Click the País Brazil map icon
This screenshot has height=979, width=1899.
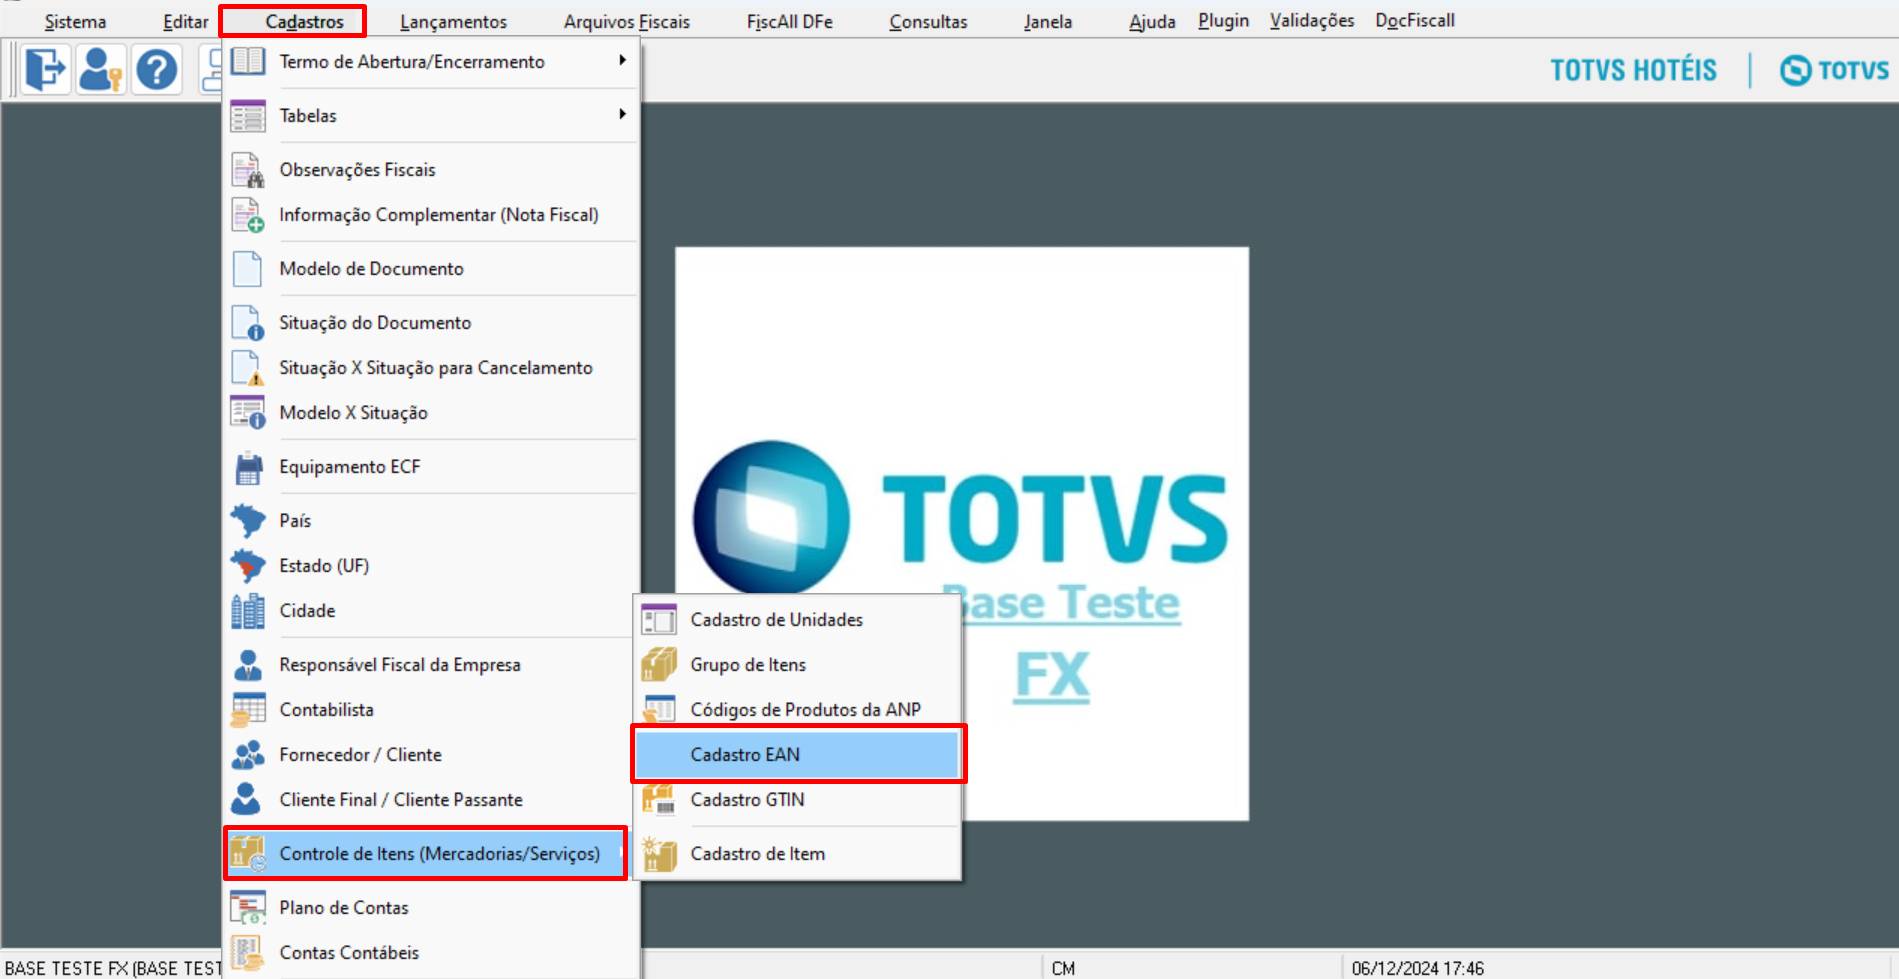tap(248, 521)
